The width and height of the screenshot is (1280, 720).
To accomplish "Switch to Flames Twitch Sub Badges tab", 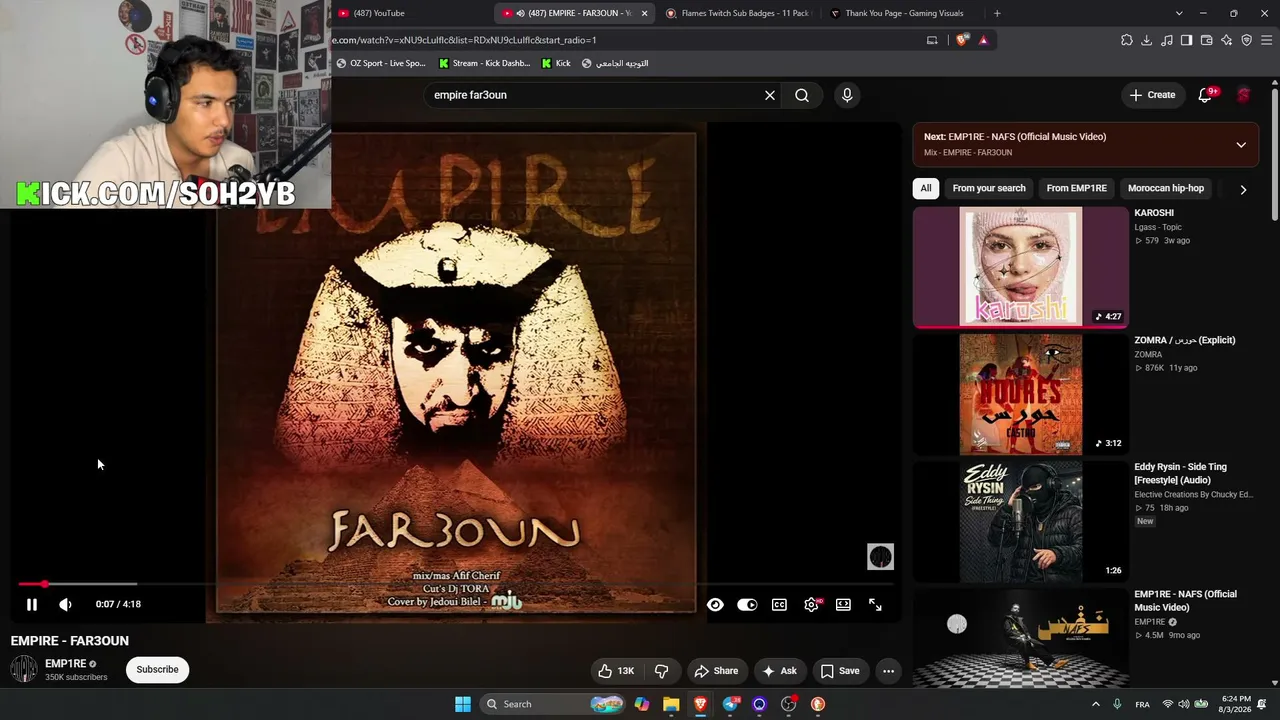I will click(738, 13).
